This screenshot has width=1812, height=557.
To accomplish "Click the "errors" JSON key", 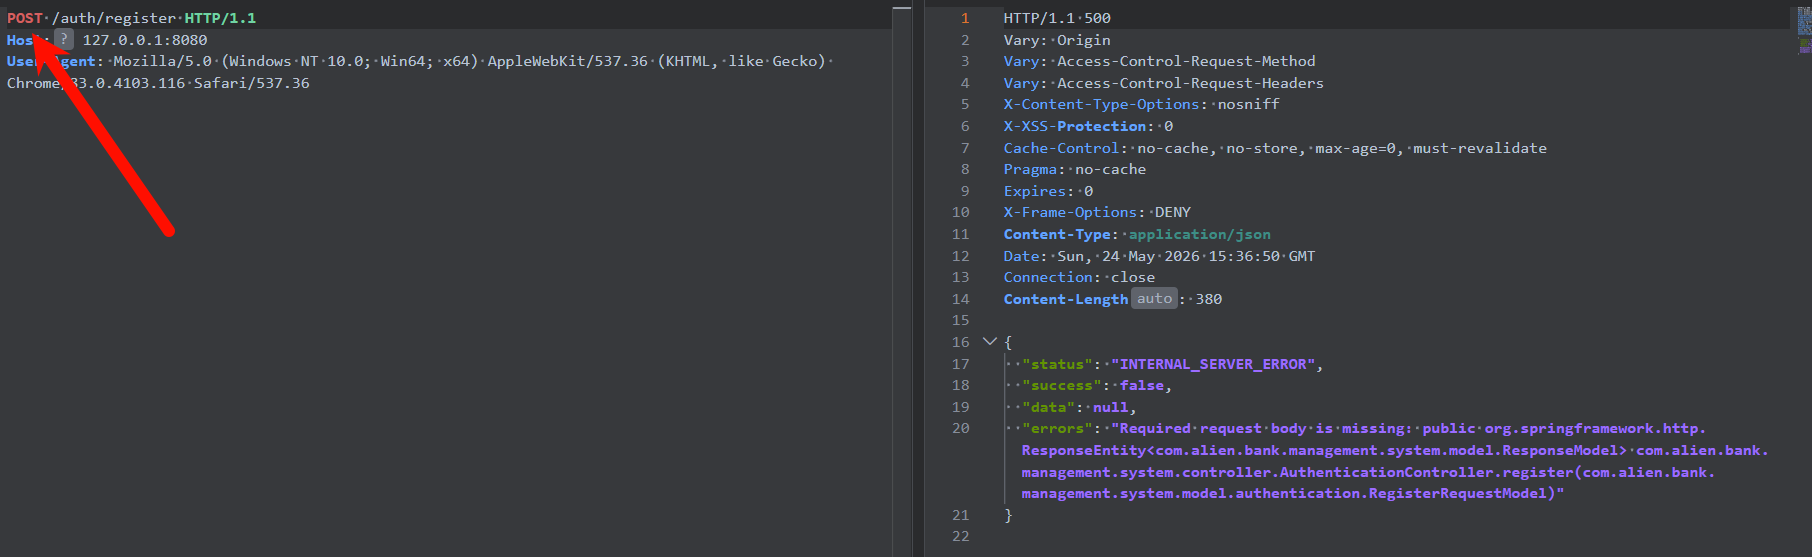I will 1057,428.
